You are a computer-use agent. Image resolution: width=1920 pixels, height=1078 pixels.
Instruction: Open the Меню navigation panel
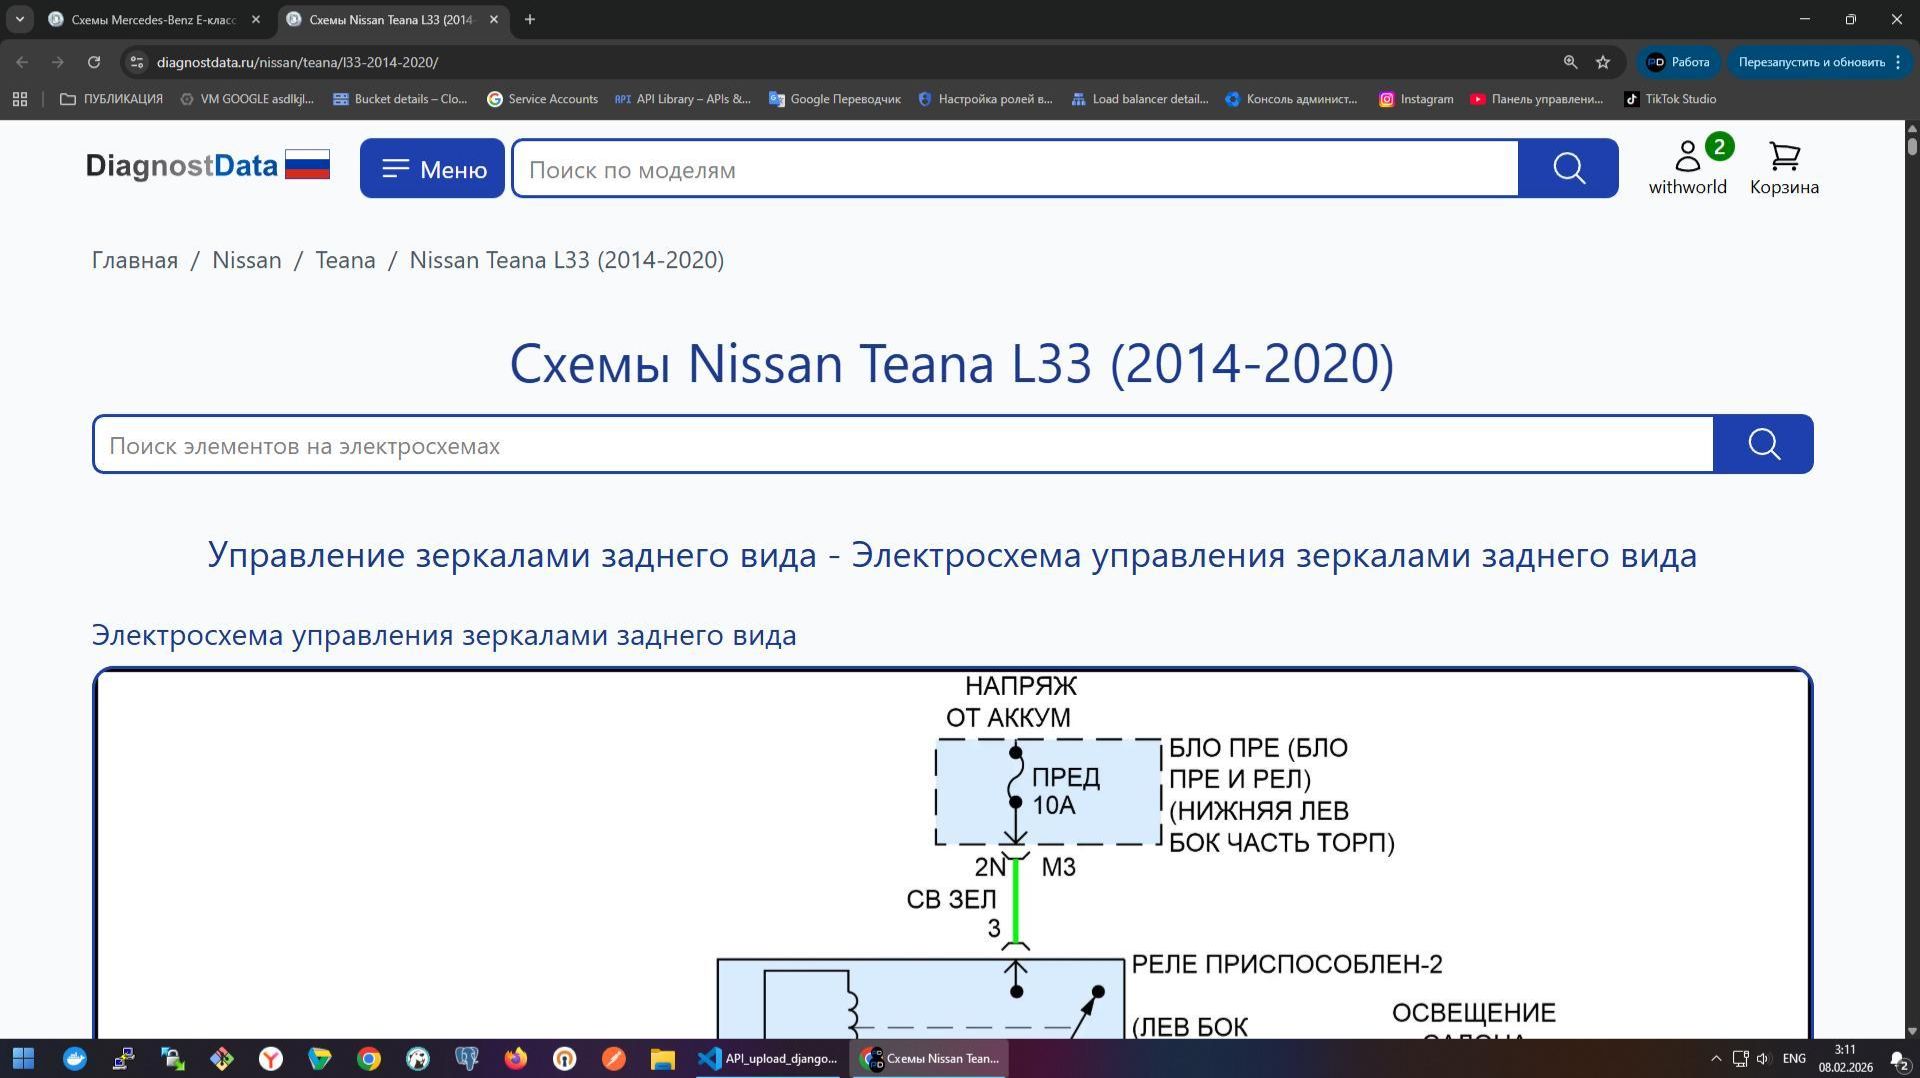[x=431, y=168]
